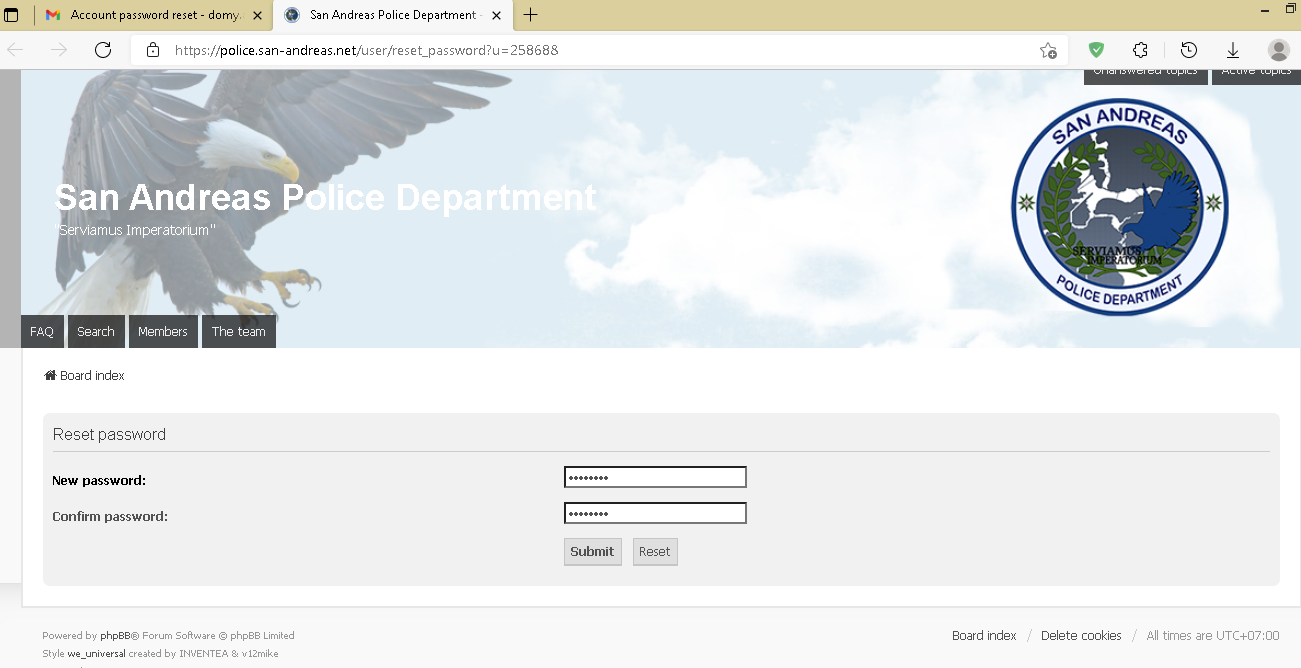Focus the New password field
Viewport: 1301px width, 668px height.
click(x=655, y=477)
